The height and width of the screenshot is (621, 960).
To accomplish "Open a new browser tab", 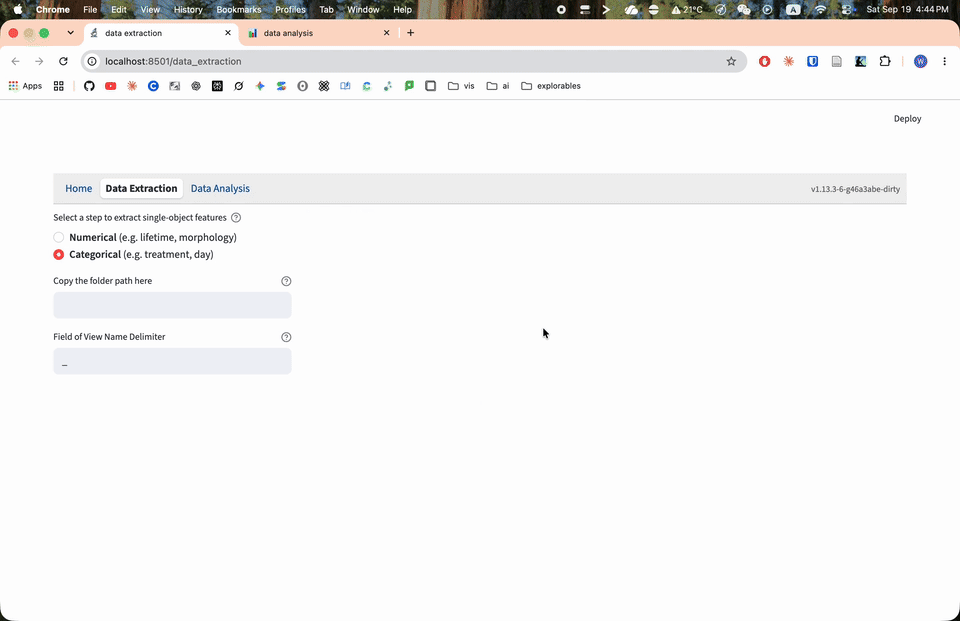I will coord(410,33).
